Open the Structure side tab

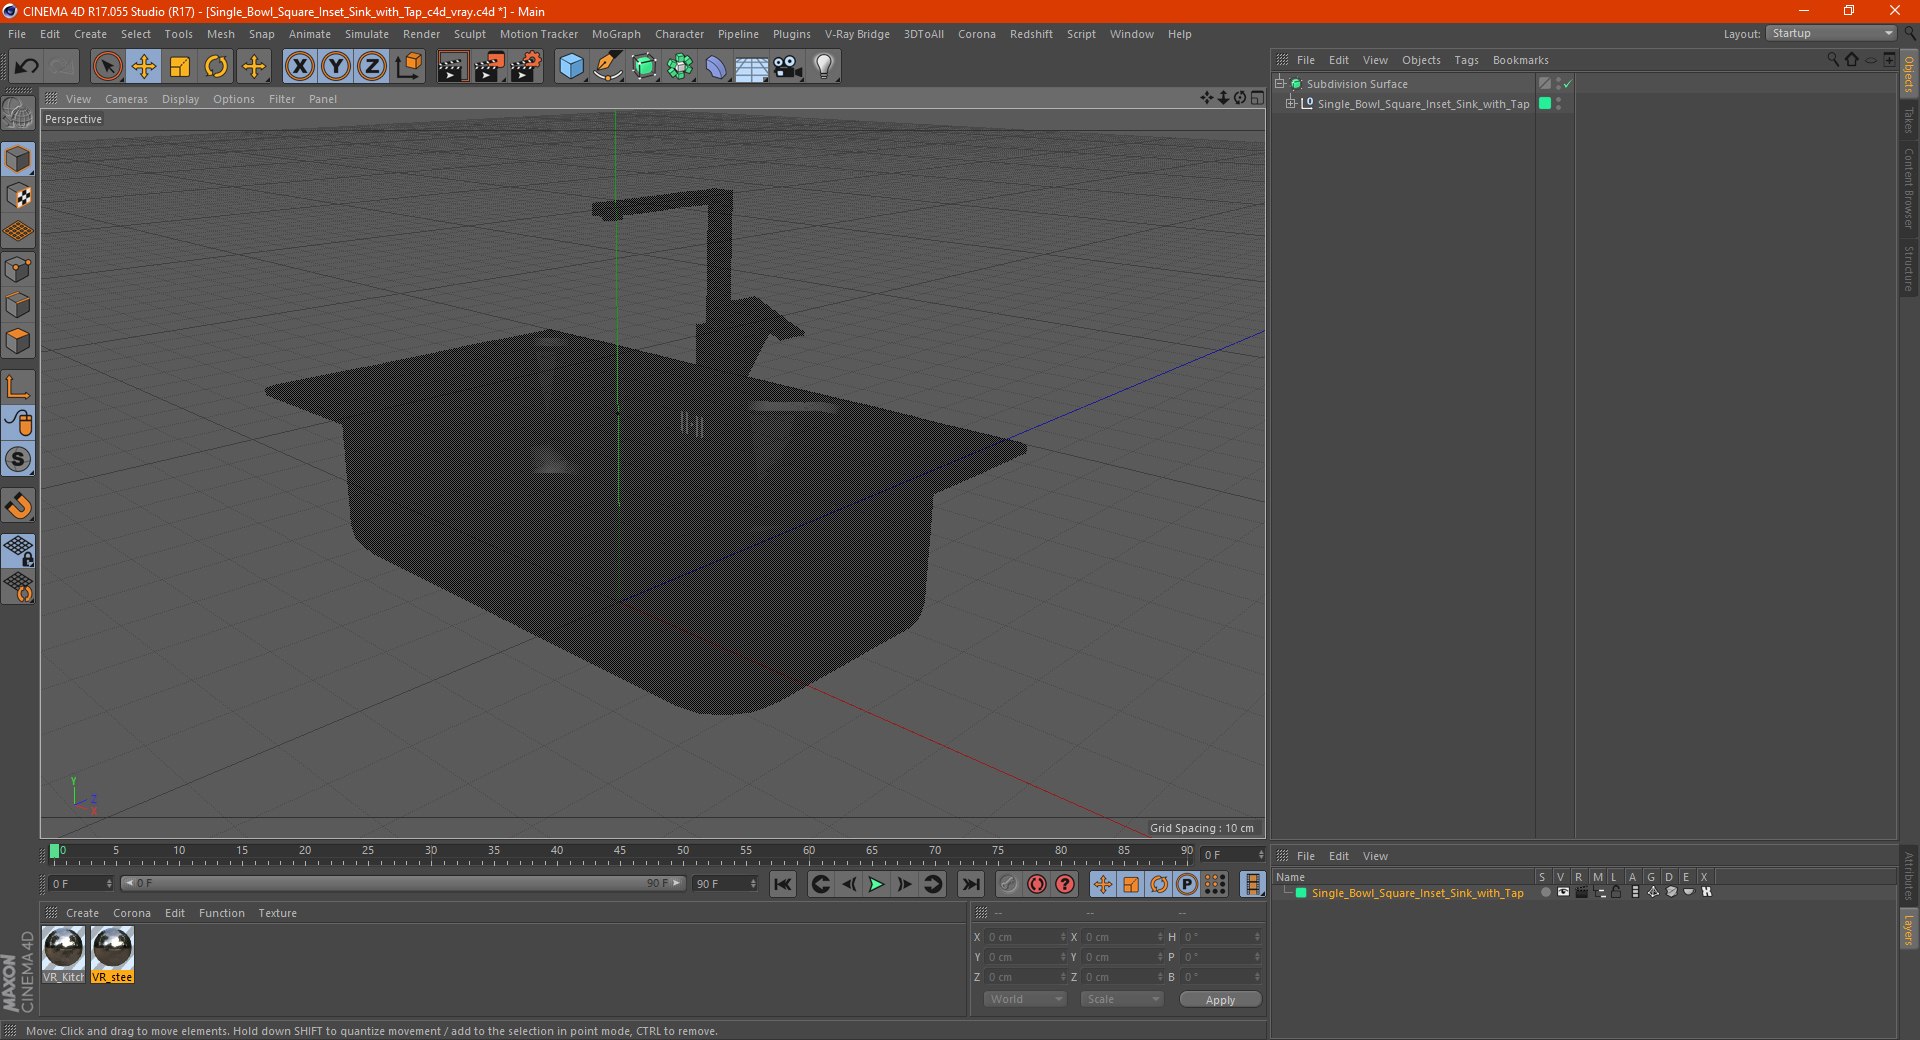click(1909, 268)
